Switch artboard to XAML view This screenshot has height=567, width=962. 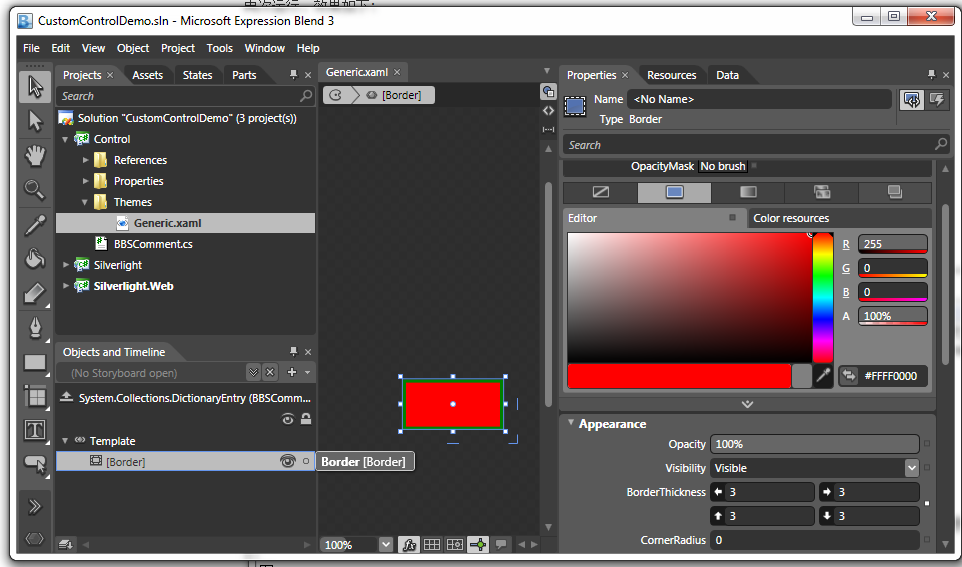click(548, 111)
